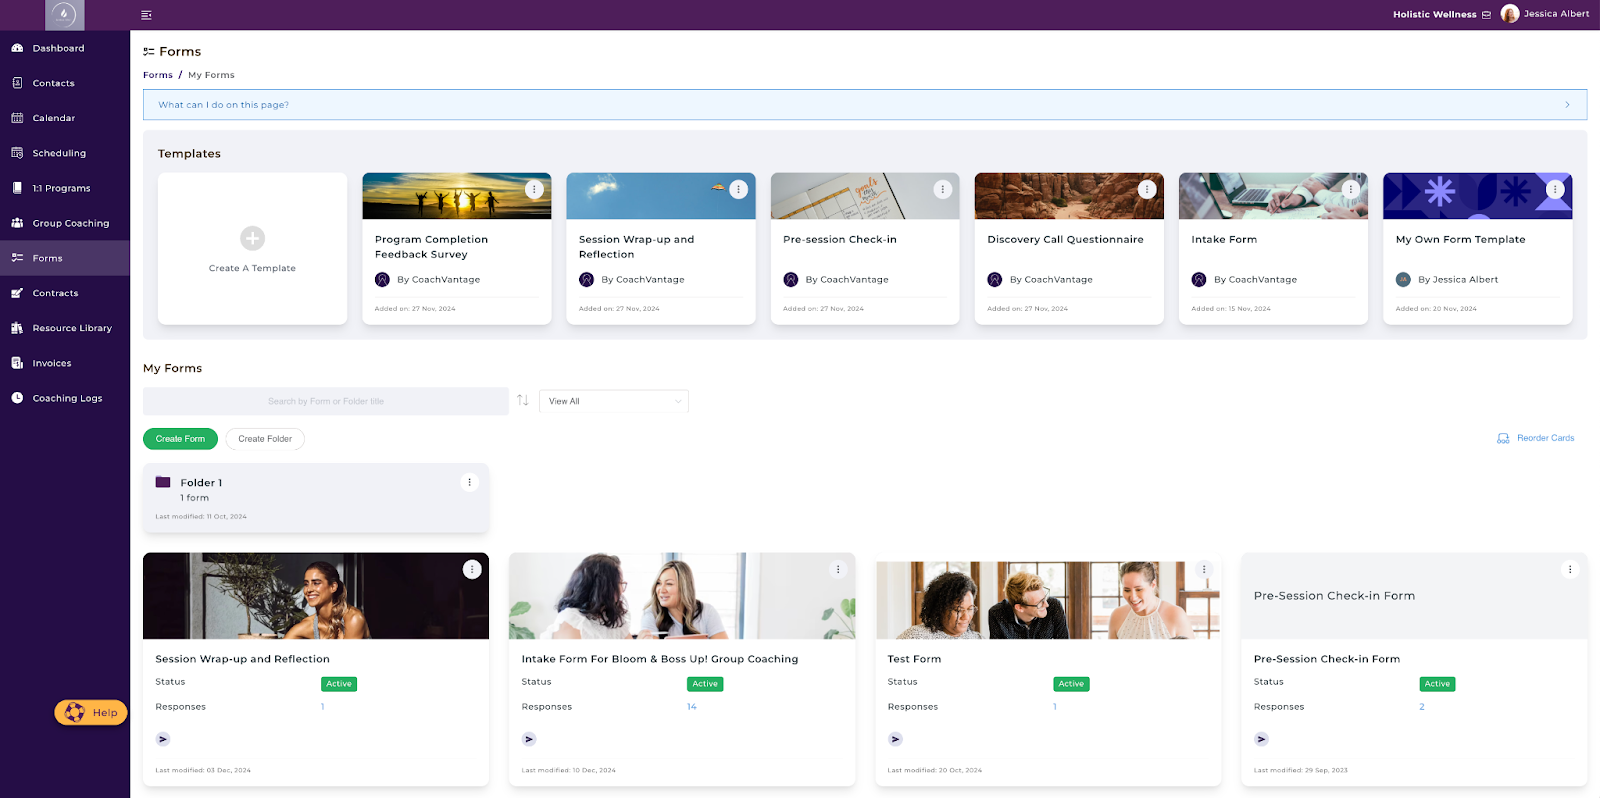Screen dimensions: 1600x798
Task: Open options menu on Pre-Session Check-in Form card
Action: 1569,569
